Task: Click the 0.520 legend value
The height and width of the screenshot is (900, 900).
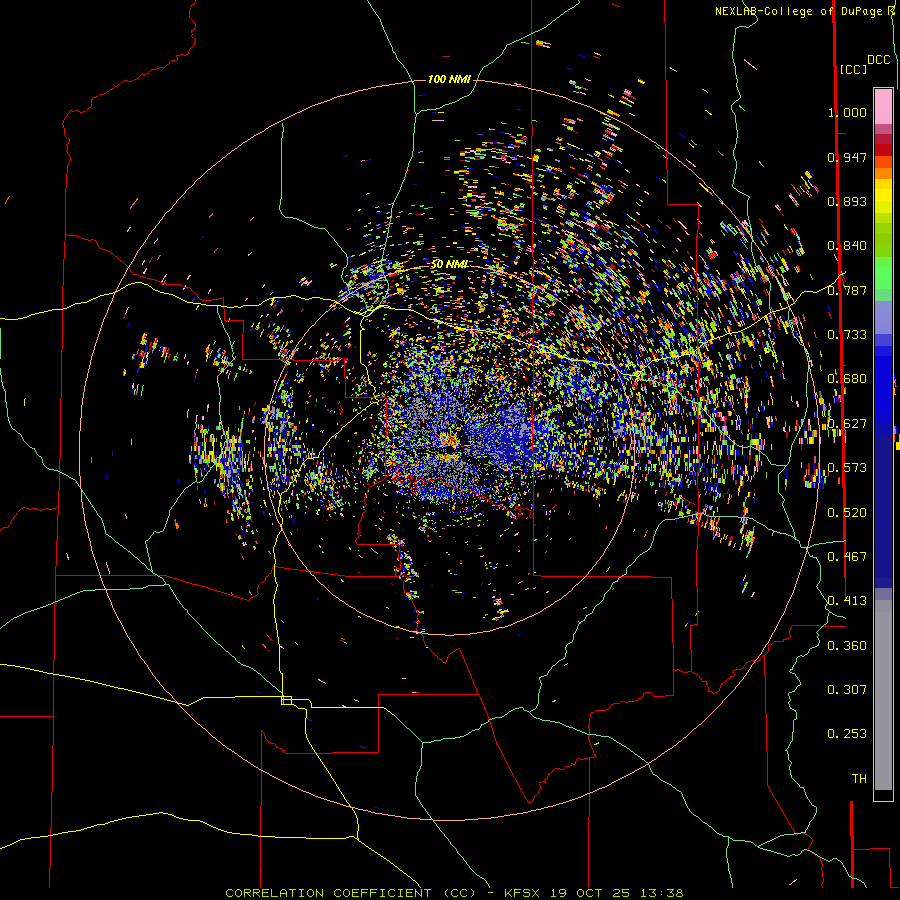Action: [847, 513]
